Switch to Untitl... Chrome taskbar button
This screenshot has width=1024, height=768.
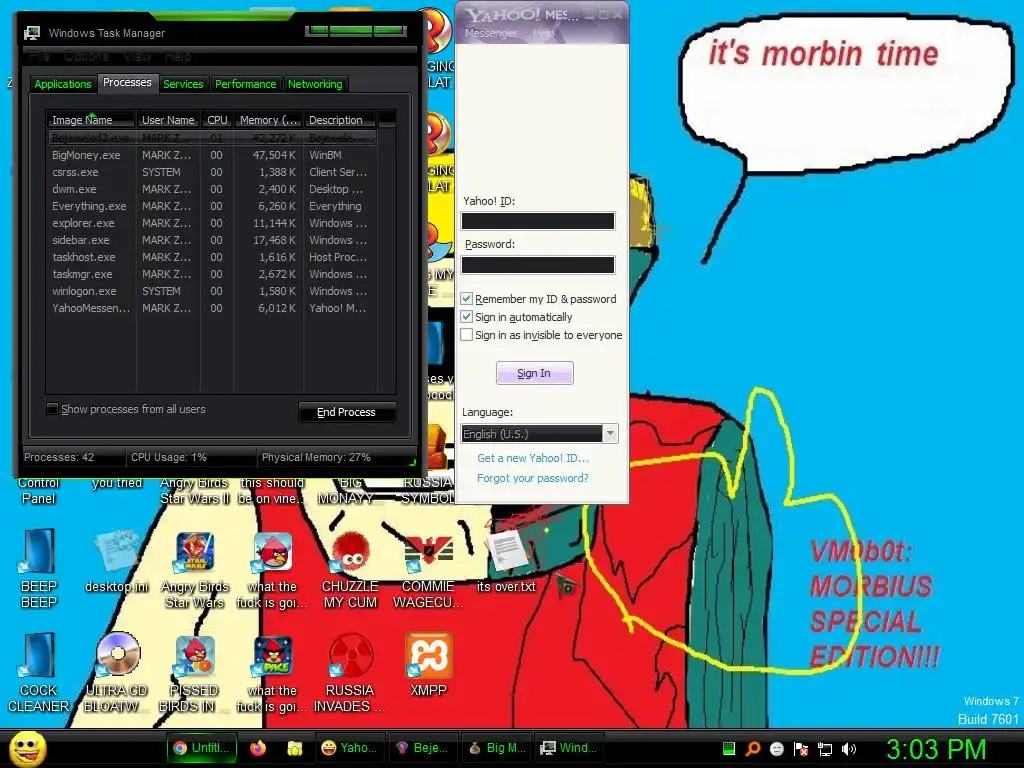click(202, 748)
